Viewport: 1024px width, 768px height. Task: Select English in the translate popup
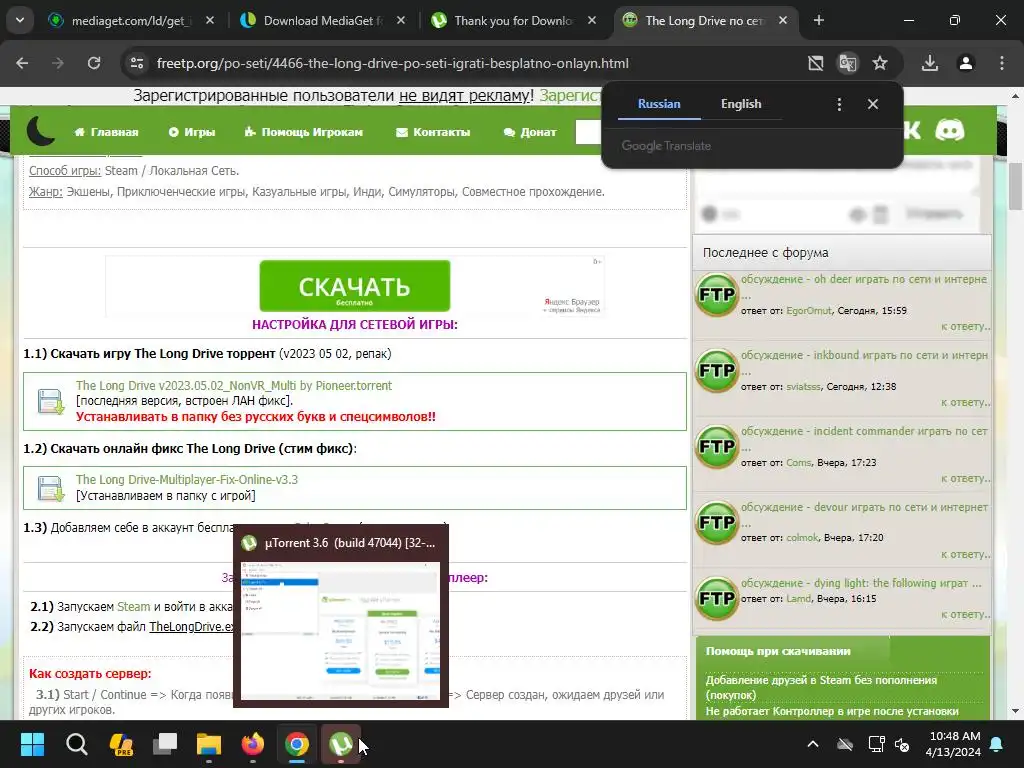(x=741, y=104)
